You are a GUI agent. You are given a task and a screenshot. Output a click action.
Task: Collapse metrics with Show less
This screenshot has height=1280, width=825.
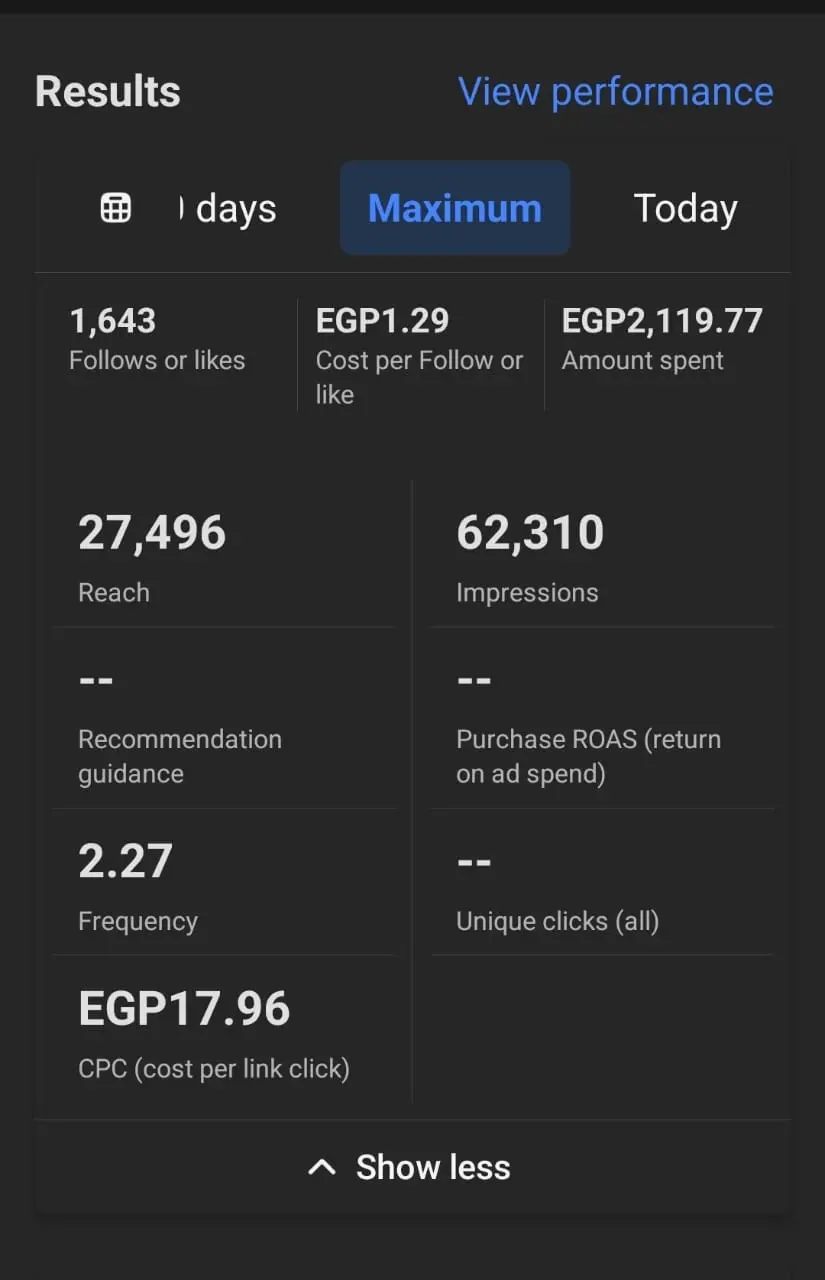click(432, 1167)
